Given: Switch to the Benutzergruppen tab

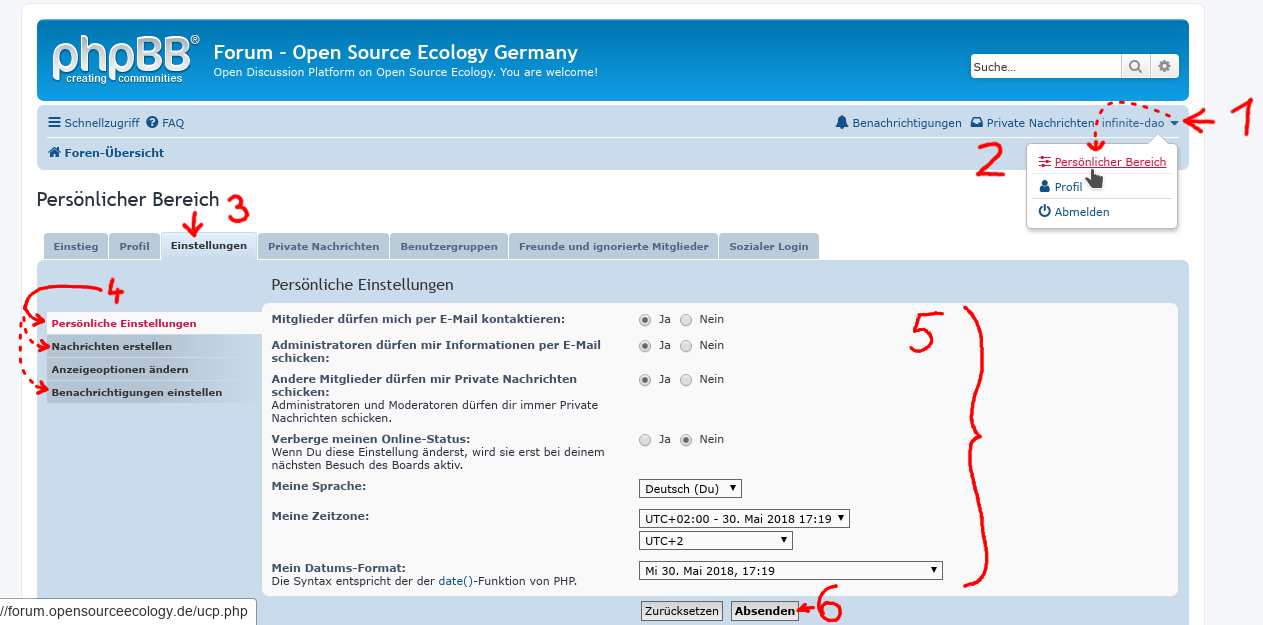Looking at the screenshot, I should pos(449,246).
